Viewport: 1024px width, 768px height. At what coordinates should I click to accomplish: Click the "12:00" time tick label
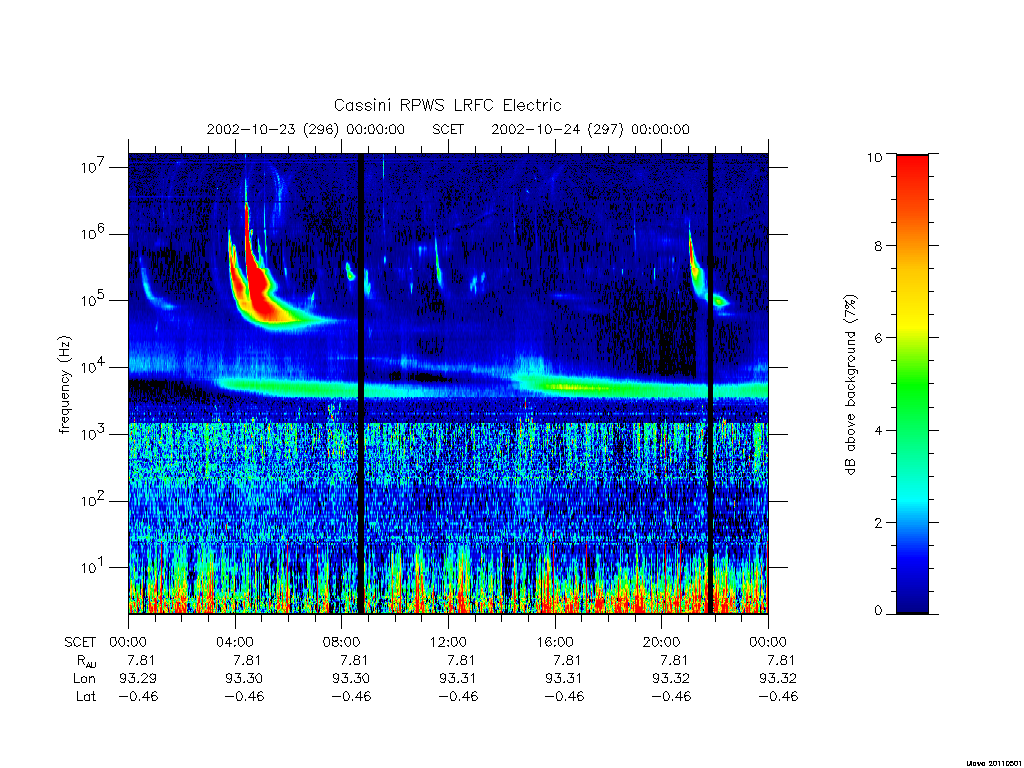(448, 642)
